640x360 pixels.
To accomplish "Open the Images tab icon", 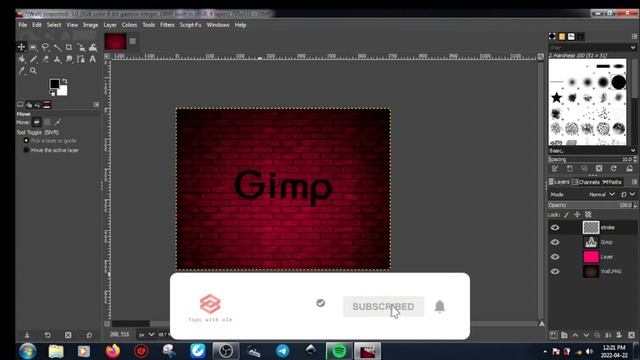I will (x=47, y=105).
